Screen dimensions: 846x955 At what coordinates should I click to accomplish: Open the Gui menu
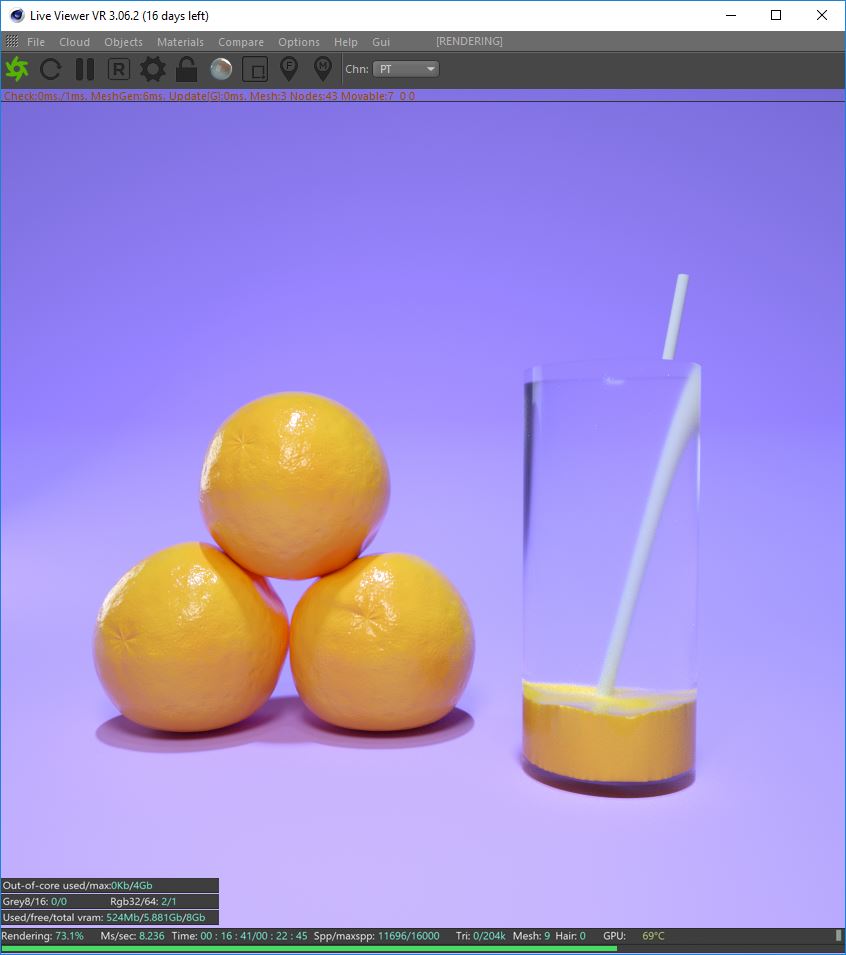pos(381,42)
